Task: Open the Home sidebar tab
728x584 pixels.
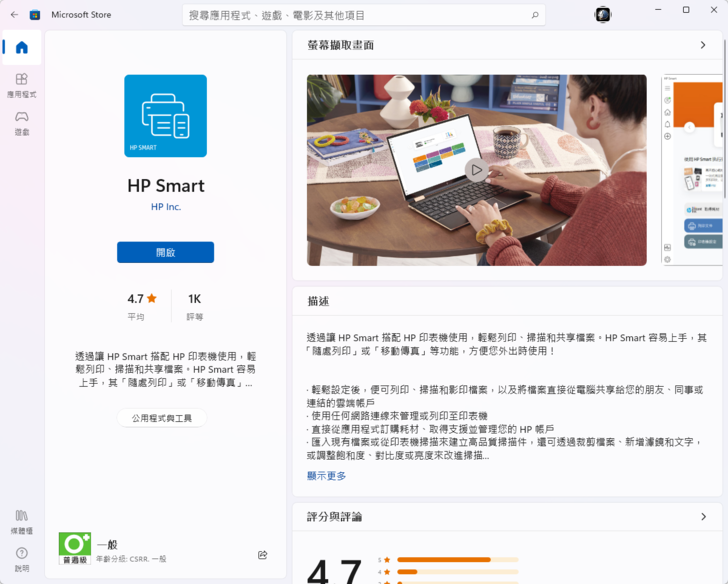Action: 22,47
